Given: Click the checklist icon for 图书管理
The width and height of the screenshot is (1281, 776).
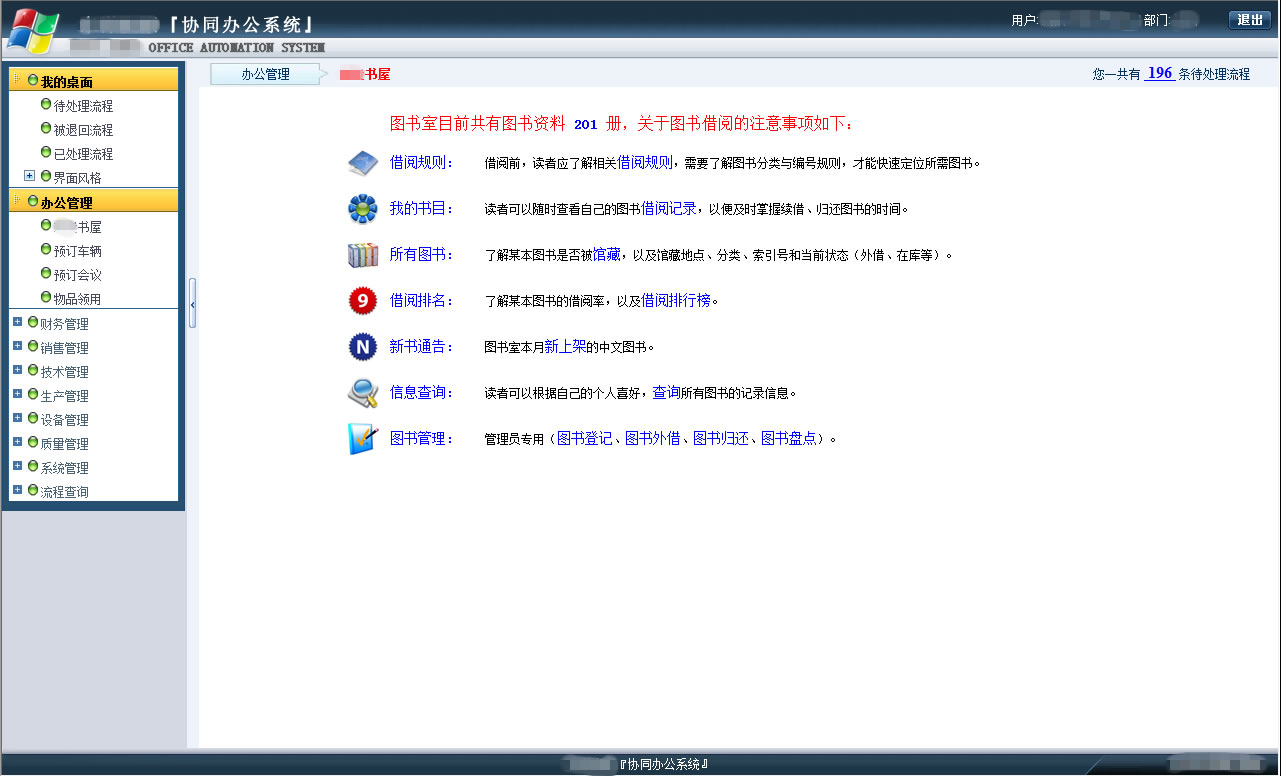Looking at the screenshot, I should (x=362, y=438).
